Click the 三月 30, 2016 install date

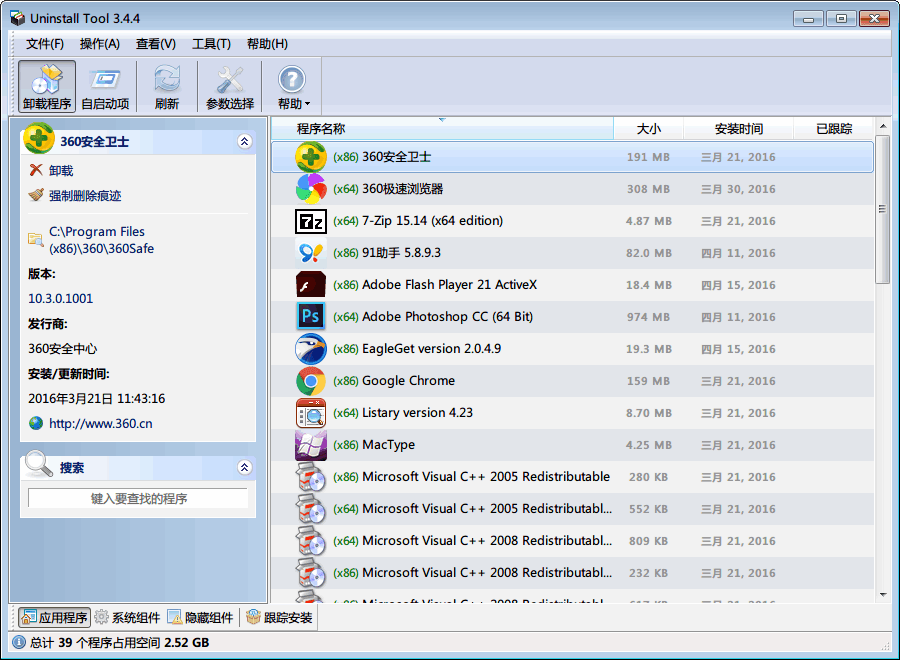(738, 189)
